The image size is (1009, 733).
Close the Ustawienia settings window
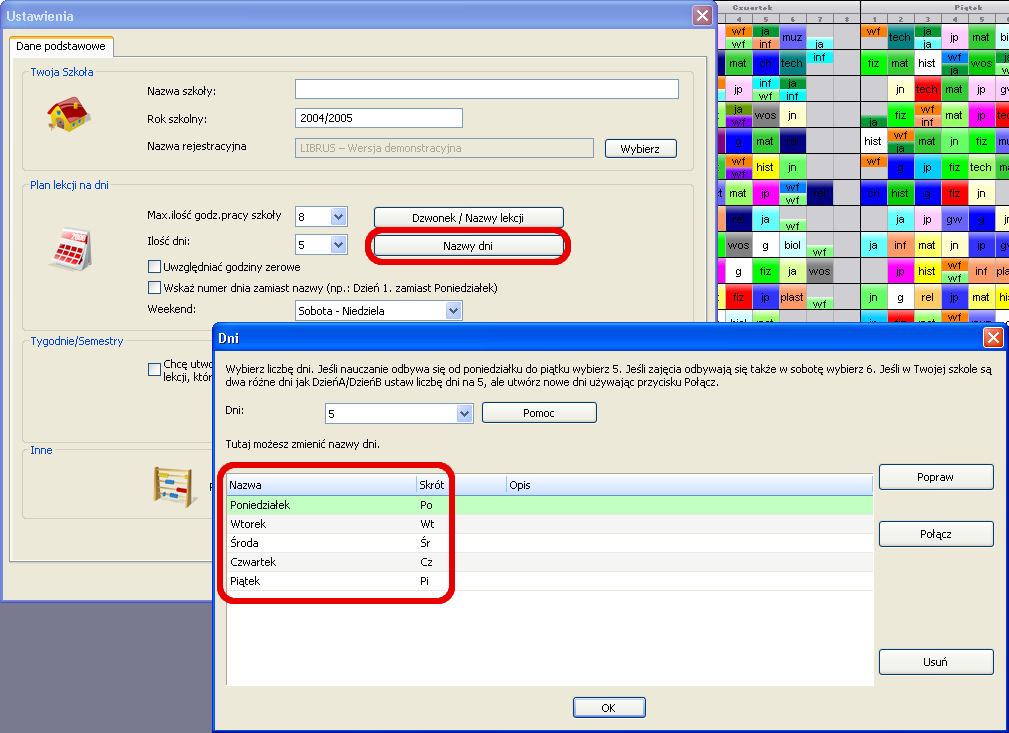point(702,16)
